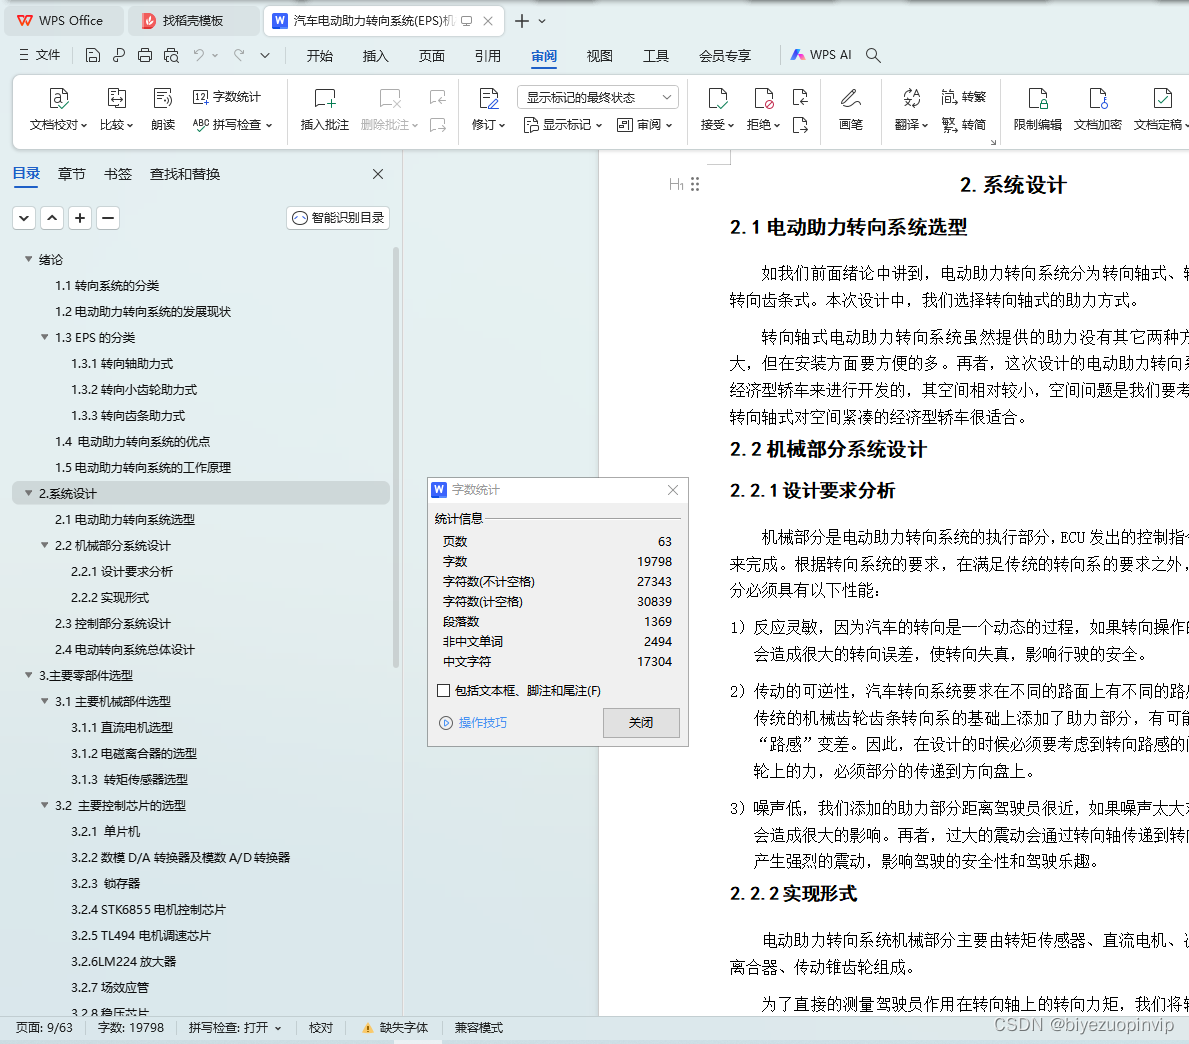Start 朗读 read aloud

(163, 109)
